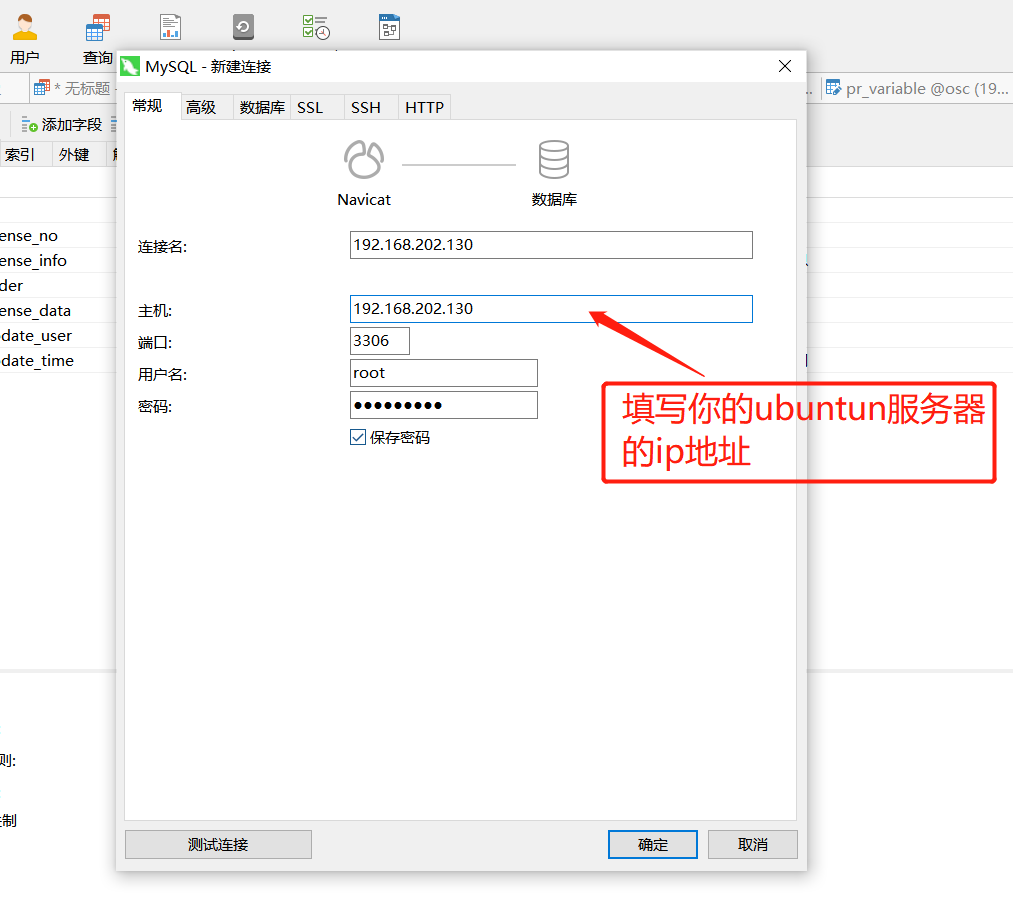Switch to the 数据库 tab
The height and width of the screenshot is (919, 1013).
click(x=262, y=107)
